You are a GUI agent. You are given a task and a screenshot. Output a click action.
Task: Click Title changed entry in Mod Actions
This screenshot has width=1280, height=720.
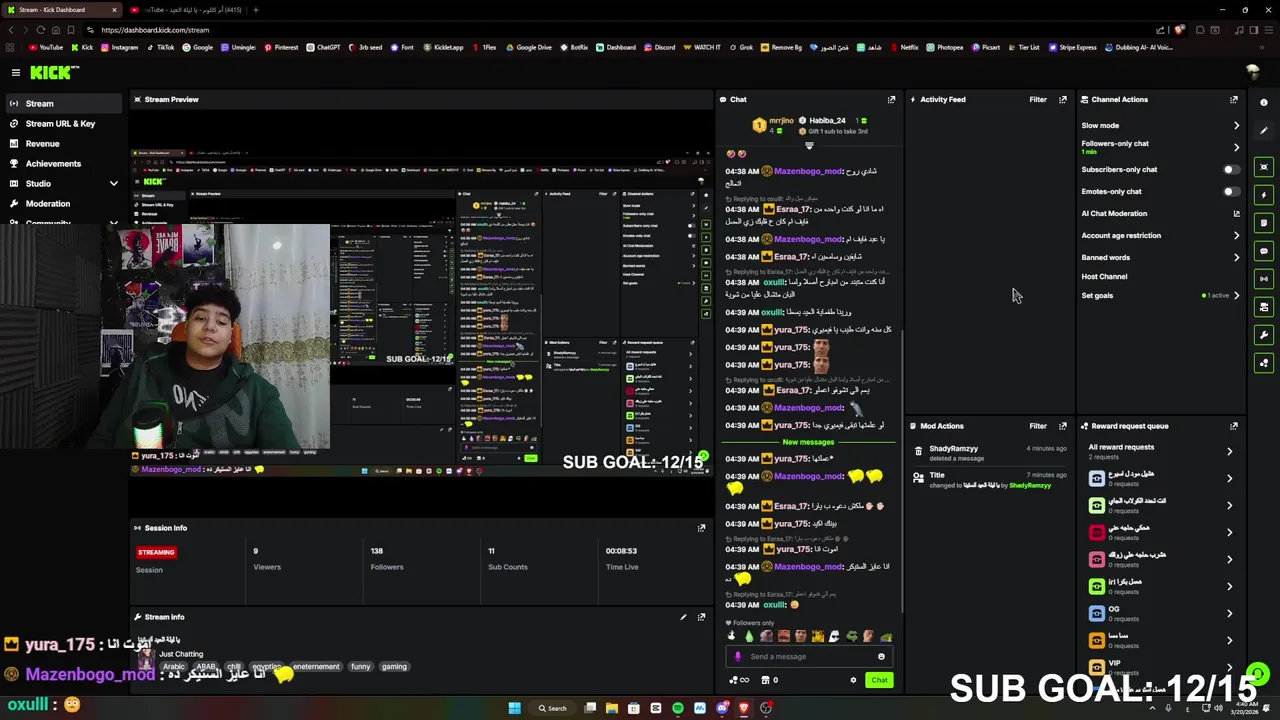tap(990, 480)
